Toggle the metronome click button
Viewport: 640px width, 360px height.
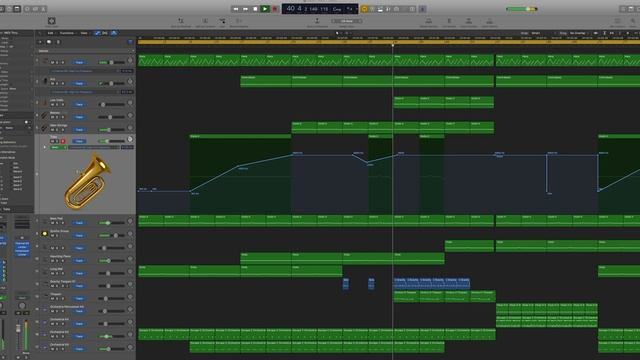(x=422, y=9)
